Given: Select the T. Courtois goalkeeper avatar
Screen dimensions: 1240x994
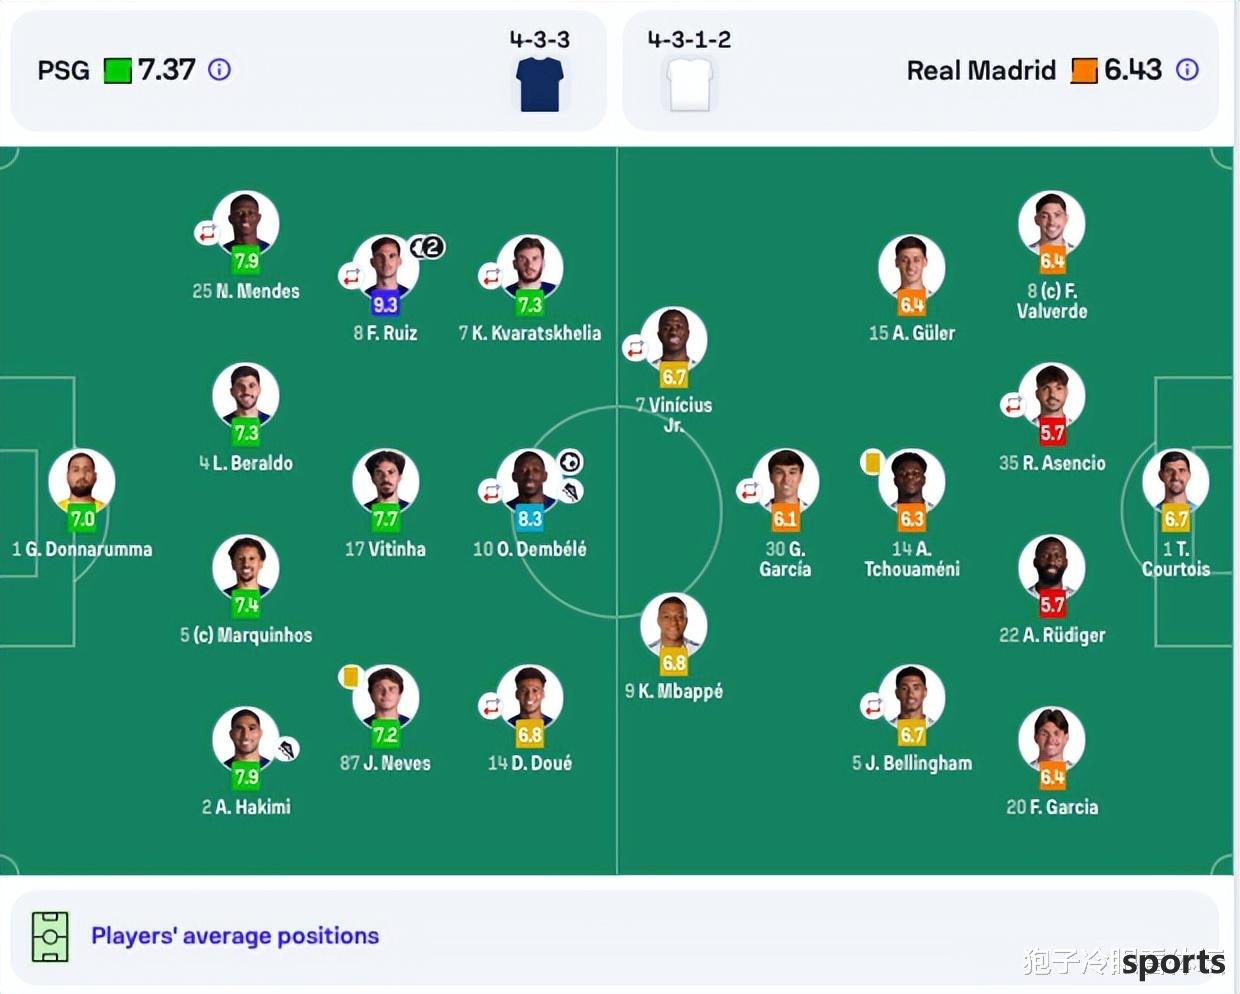Looking at the screenshot, I should 1176,482.
